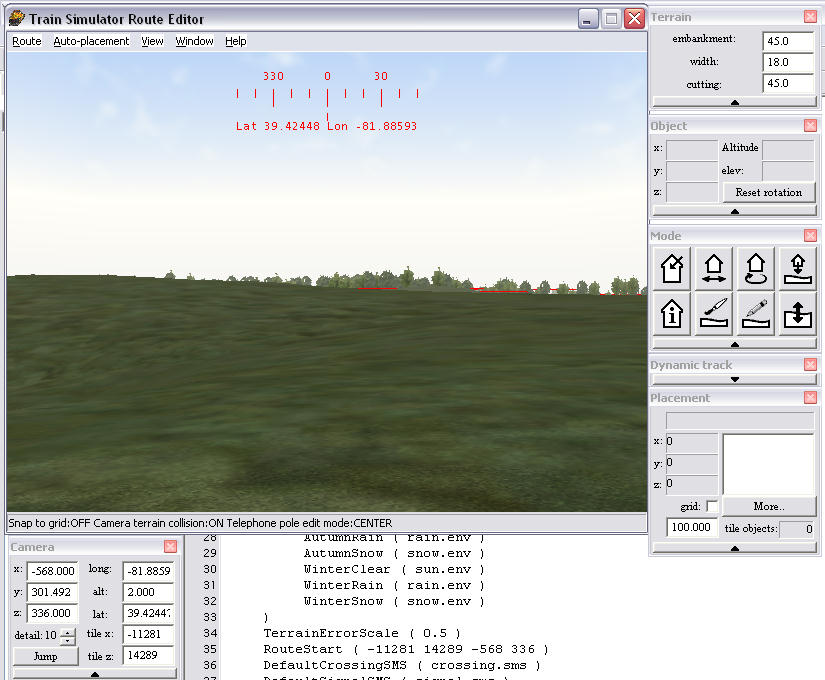
Task: Click the 'TerrainErrorScale' line in the text editor
Action: click(362, 633)
